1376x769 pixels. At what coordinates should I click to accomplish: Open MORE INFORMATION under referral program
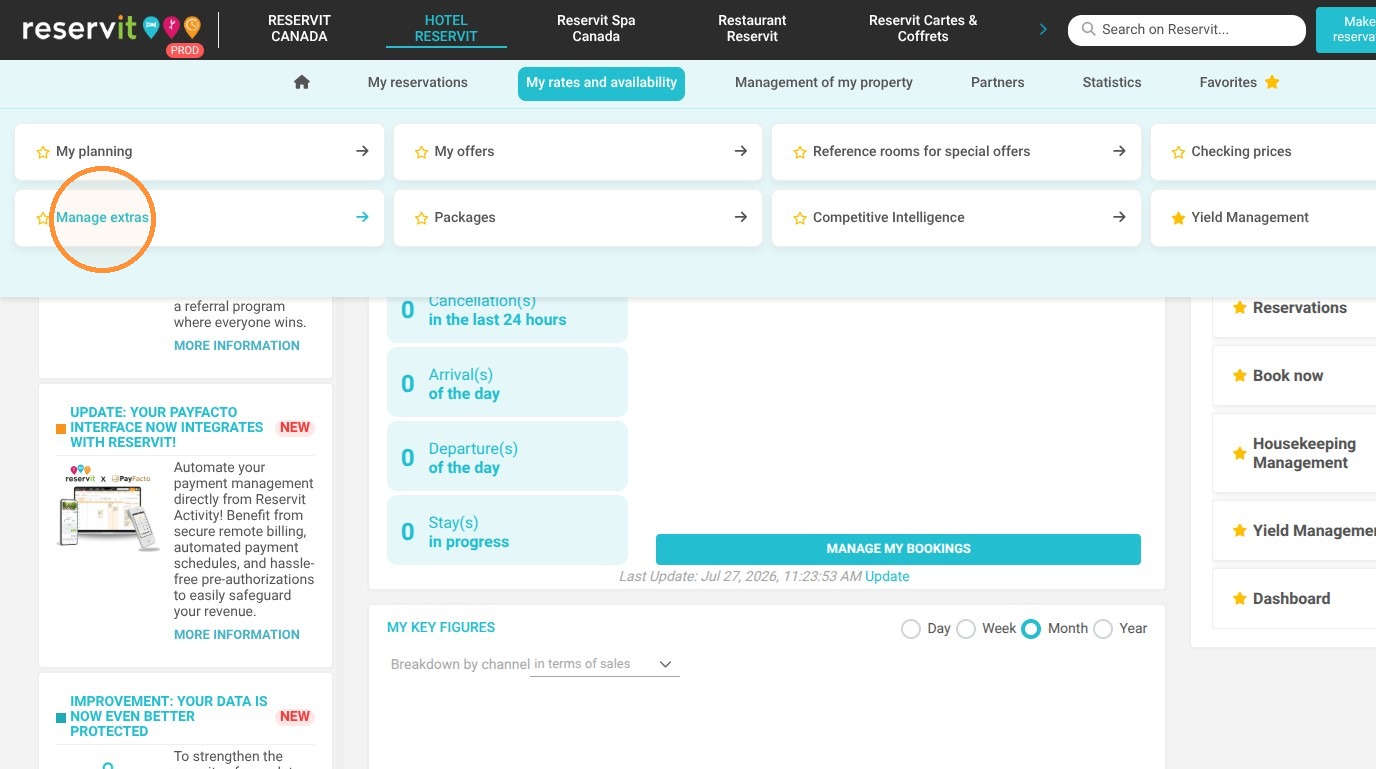pyautogui.click(x=237, y=345)
